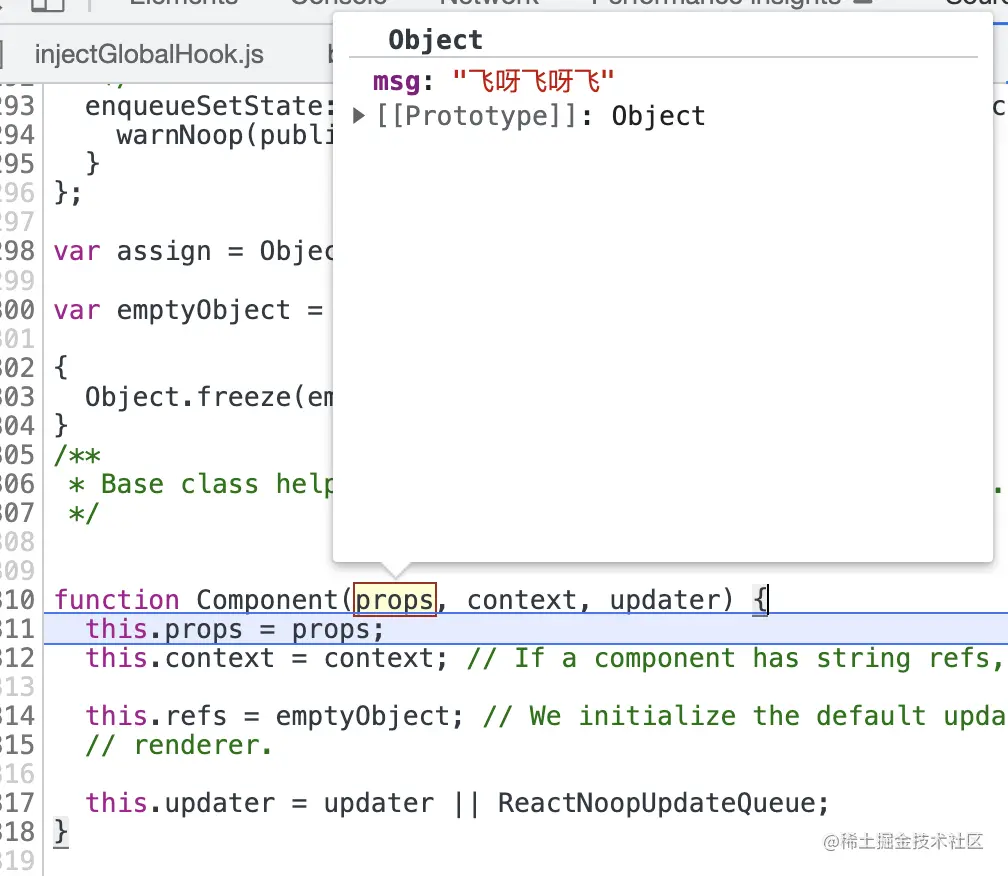
Task: Select the msg string value "飞呀飞呀飞"
Action: click(x=533, y=82)
